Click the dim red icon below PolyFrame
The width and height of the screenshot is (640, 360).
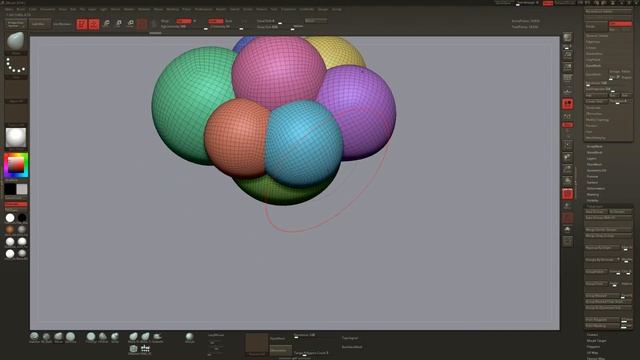[567, 218]
